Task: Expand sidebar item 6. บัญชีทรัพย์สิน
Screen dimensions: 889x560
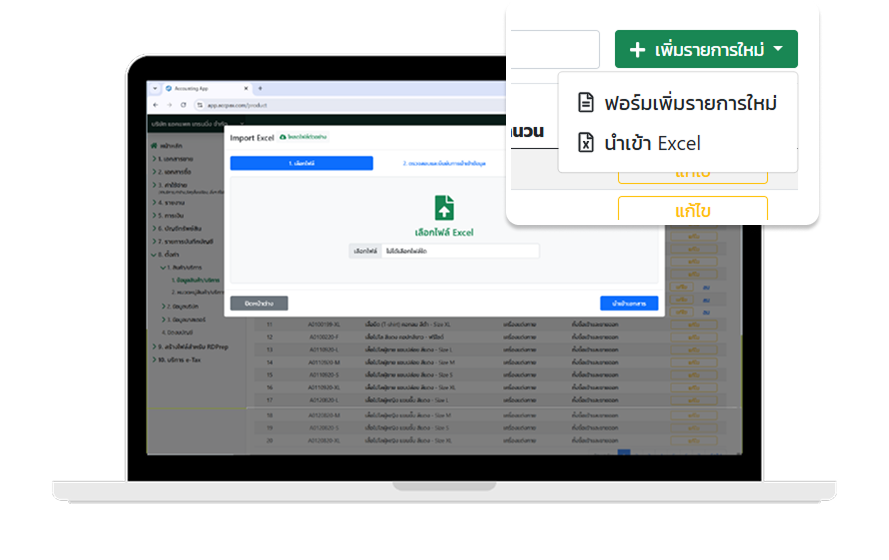Action: [x=176, y=228]
